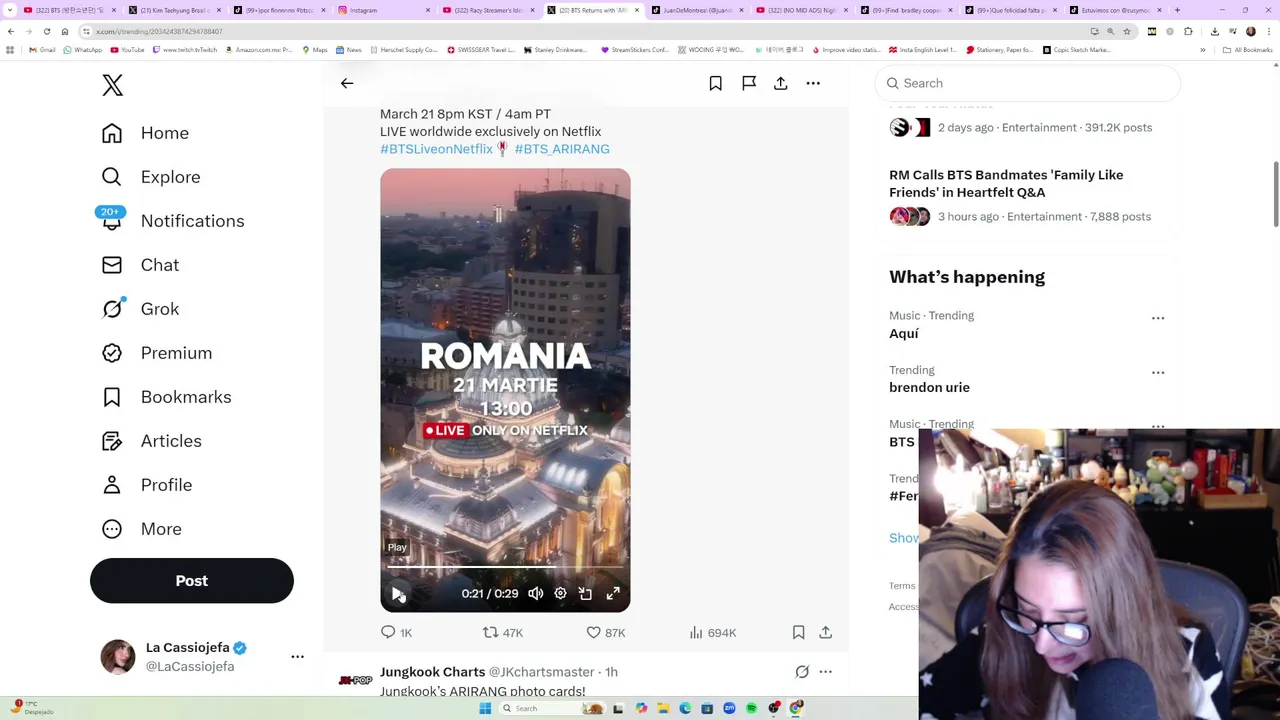
Task: View post analytics showing 694K views
Action: pos(713,632)
